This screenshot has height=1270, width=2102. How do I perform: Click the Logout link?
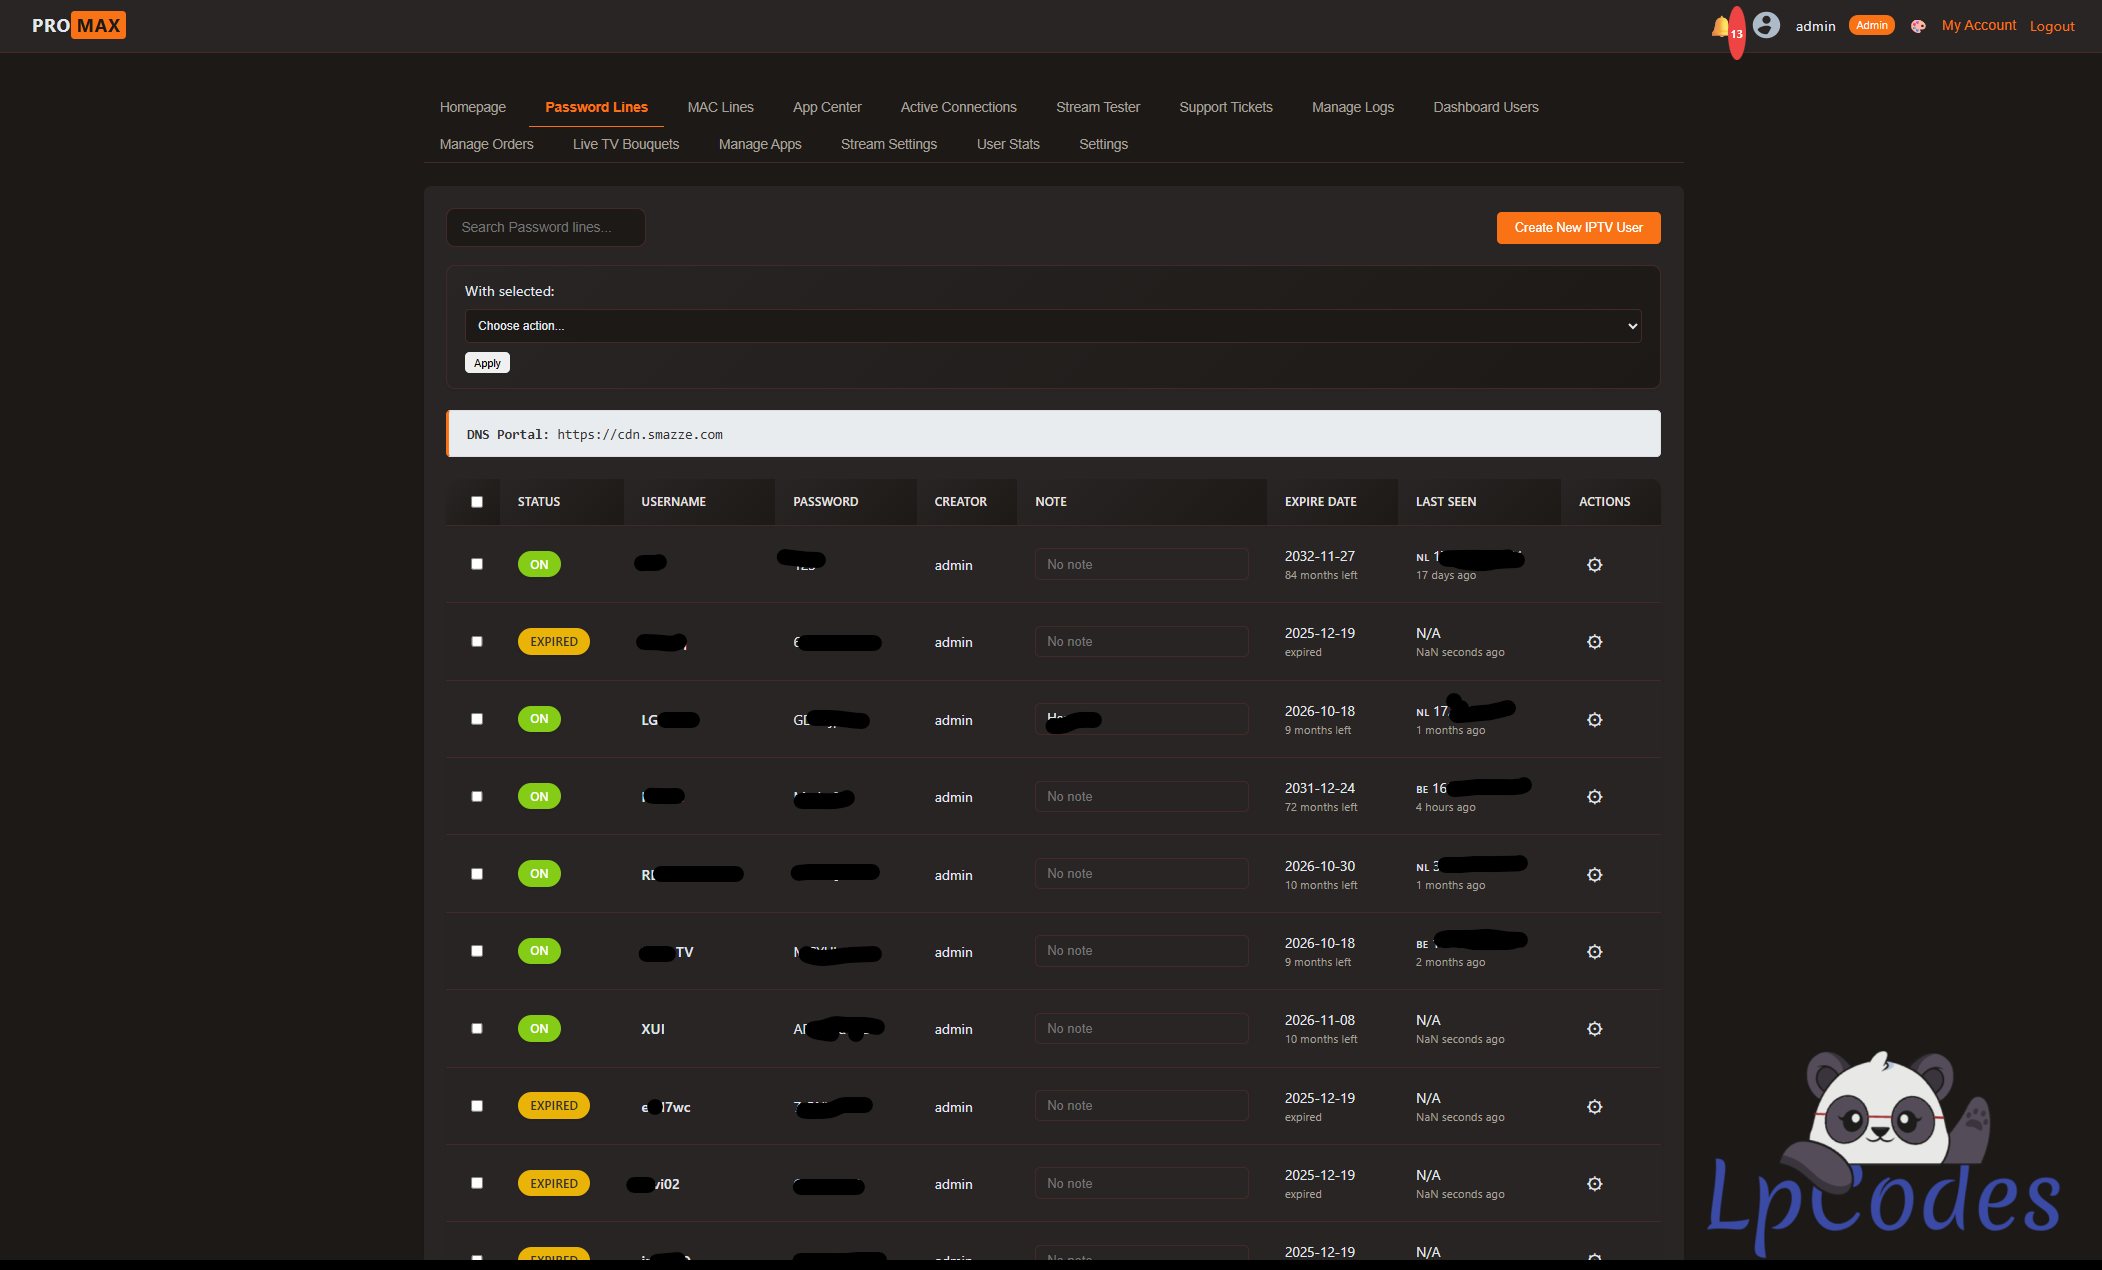tap(2051, 26)
